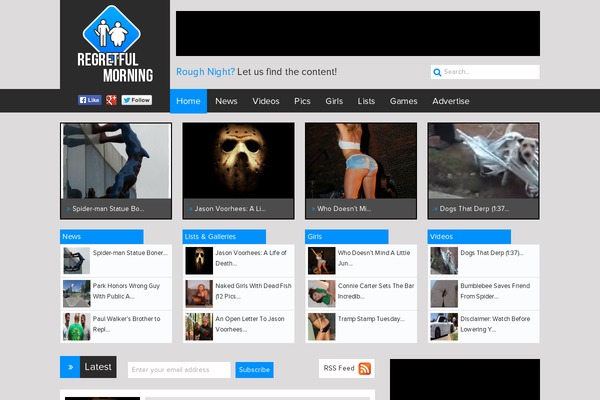600x400 pixels.
Task: Open 'Naked Girls With Dead Fish' gallery
Action: click(253, 291)
